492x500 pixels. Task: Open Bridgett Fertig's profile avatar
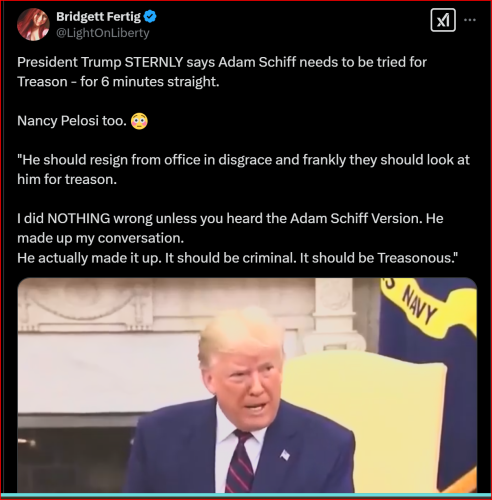point(33,24)
